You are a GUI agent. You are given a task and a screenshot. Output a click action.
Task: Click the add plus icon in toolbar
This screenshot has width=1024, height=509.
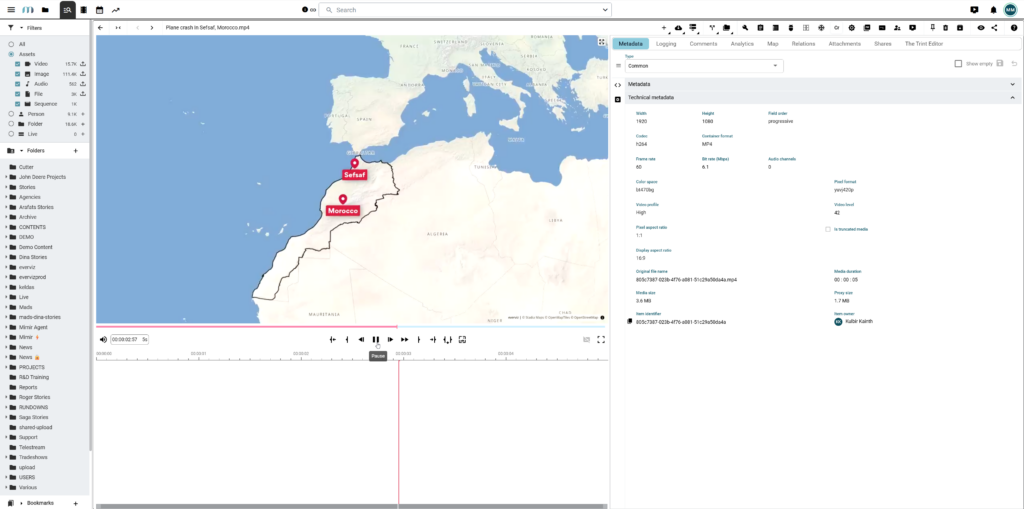tap(664, 28)
